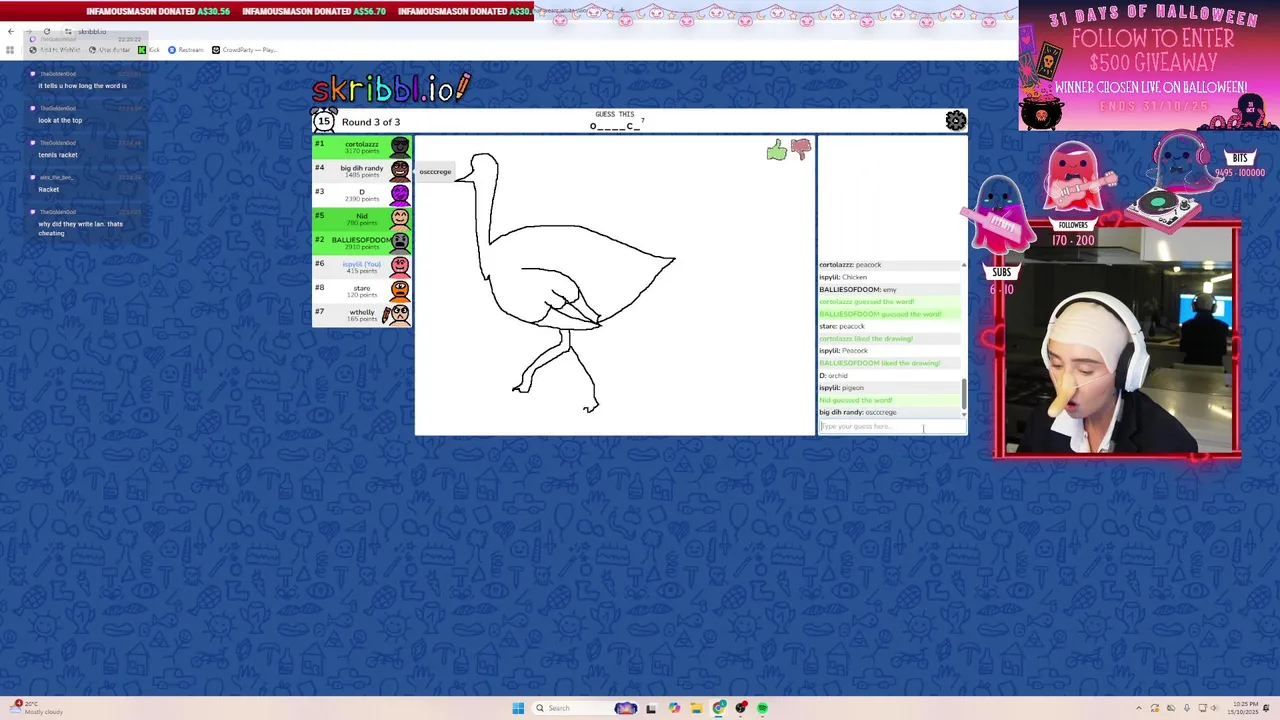Click the browser address bar skribbl.io
Image resolution: width=1280 pixels, height=720 pixels.
92,32
